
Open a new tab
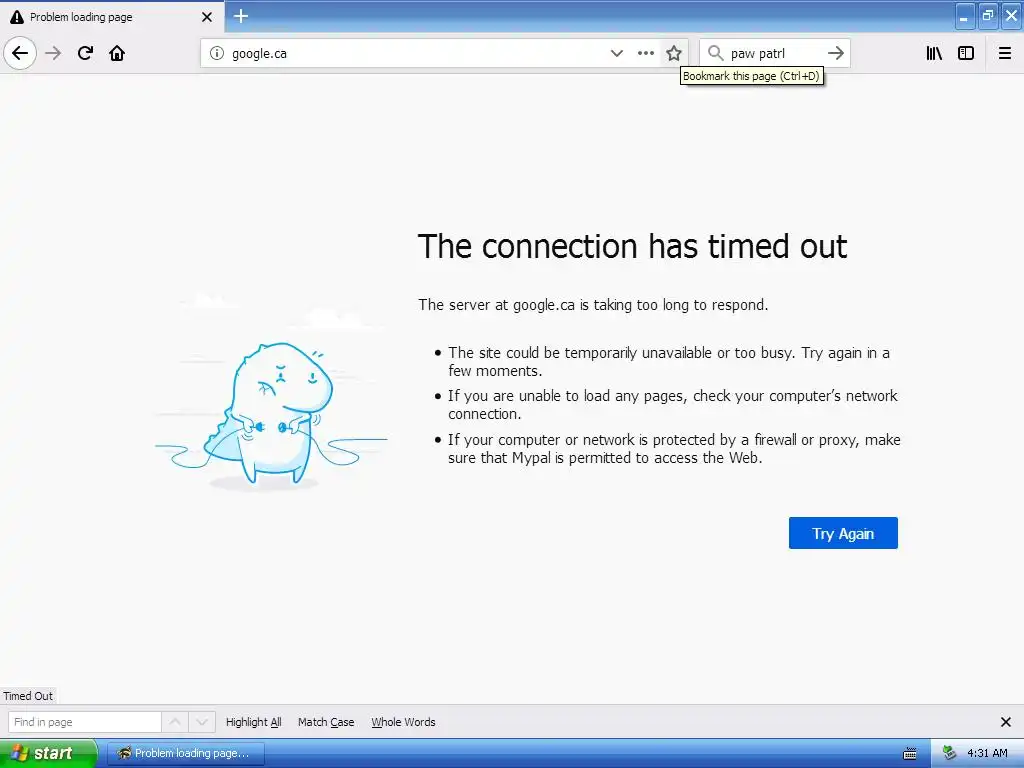tap(241, 16)
